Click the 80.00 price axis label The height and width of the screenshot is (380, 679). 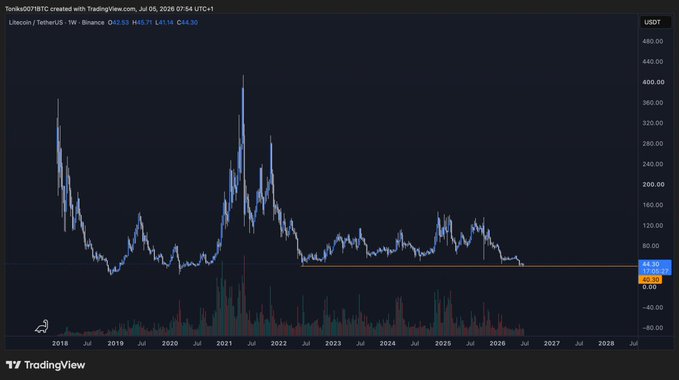[x=651, y=246]
